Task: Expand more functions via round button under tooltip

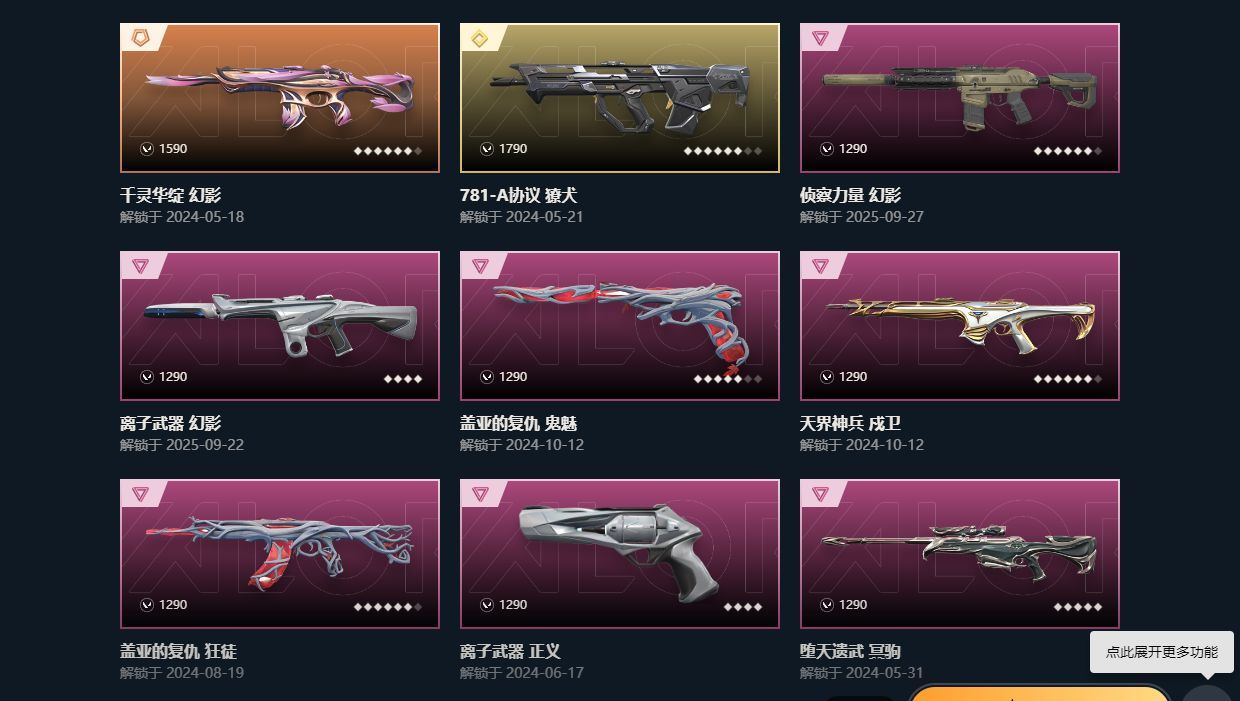Action: pos(1207,692)
